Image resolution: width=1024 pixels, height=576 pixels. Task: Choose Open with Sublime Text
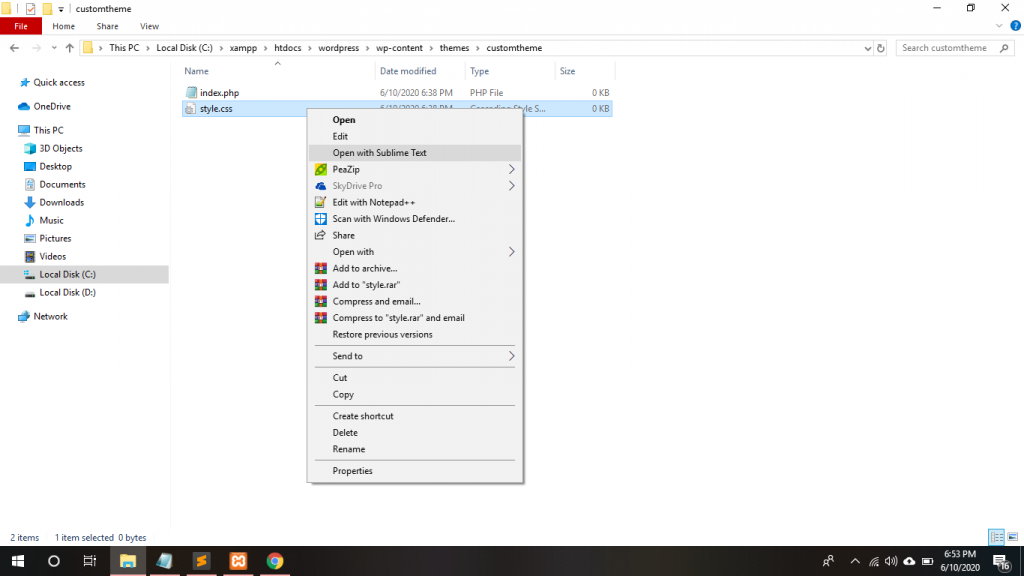click(x=380, y=153)
